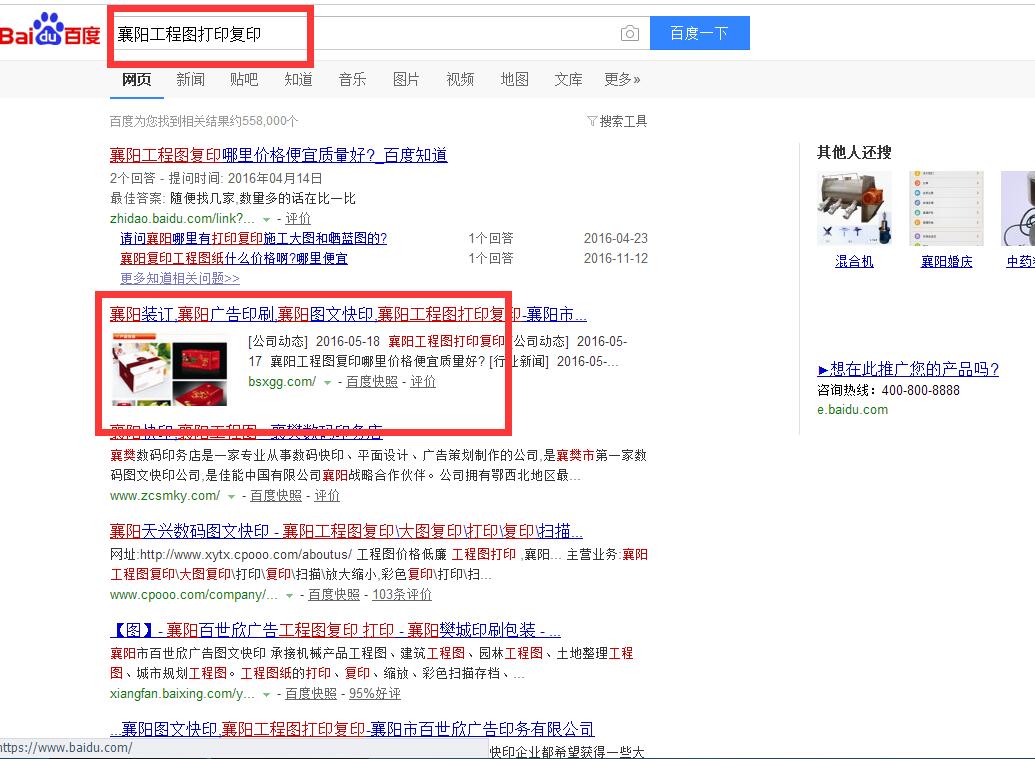Click the zhidao.baidu.com/link green URL
The height and width of the screenshot is (759, 1035).
coord(182,218)
